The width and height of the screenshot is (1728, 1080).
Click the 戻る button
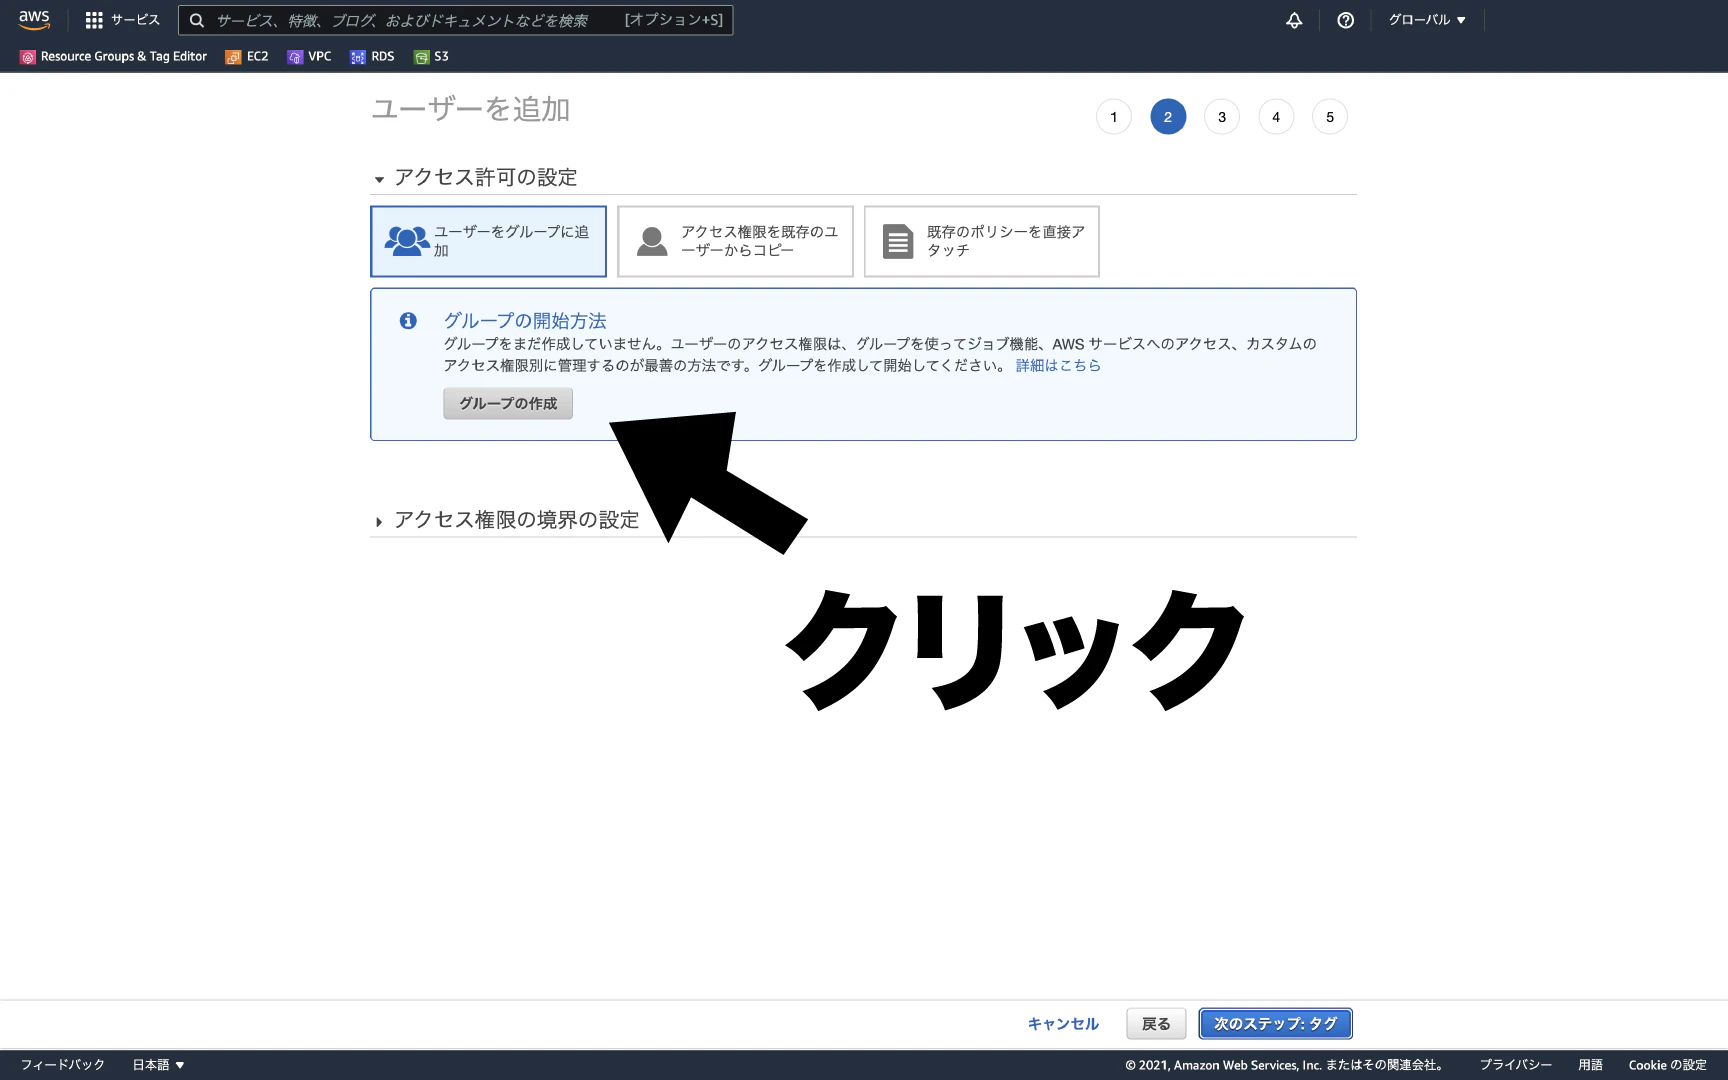[1156, 1024]
